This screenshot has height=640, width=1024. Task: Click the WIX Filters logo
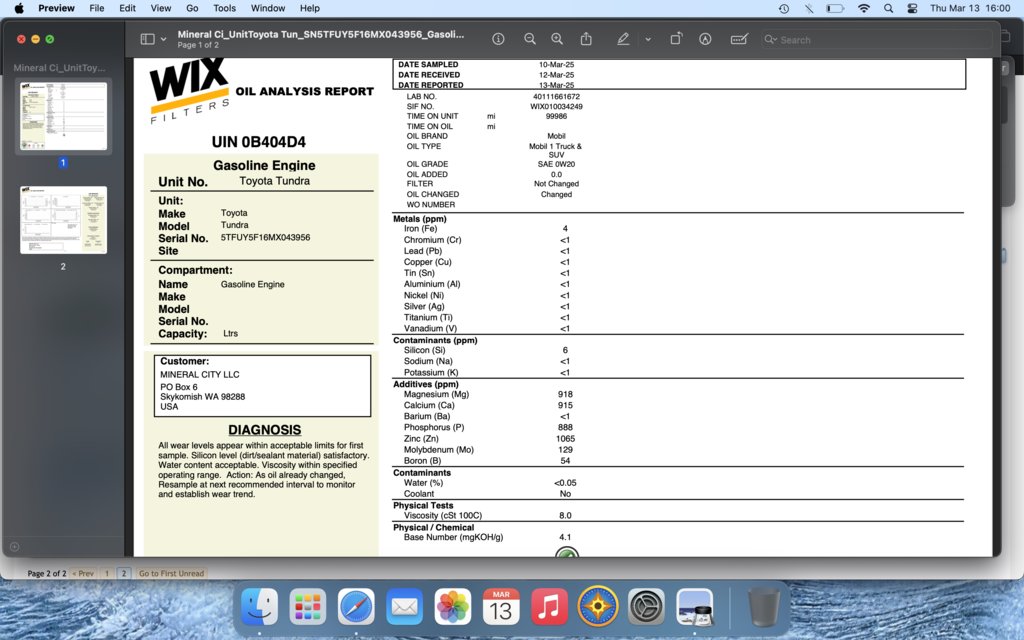190,90
